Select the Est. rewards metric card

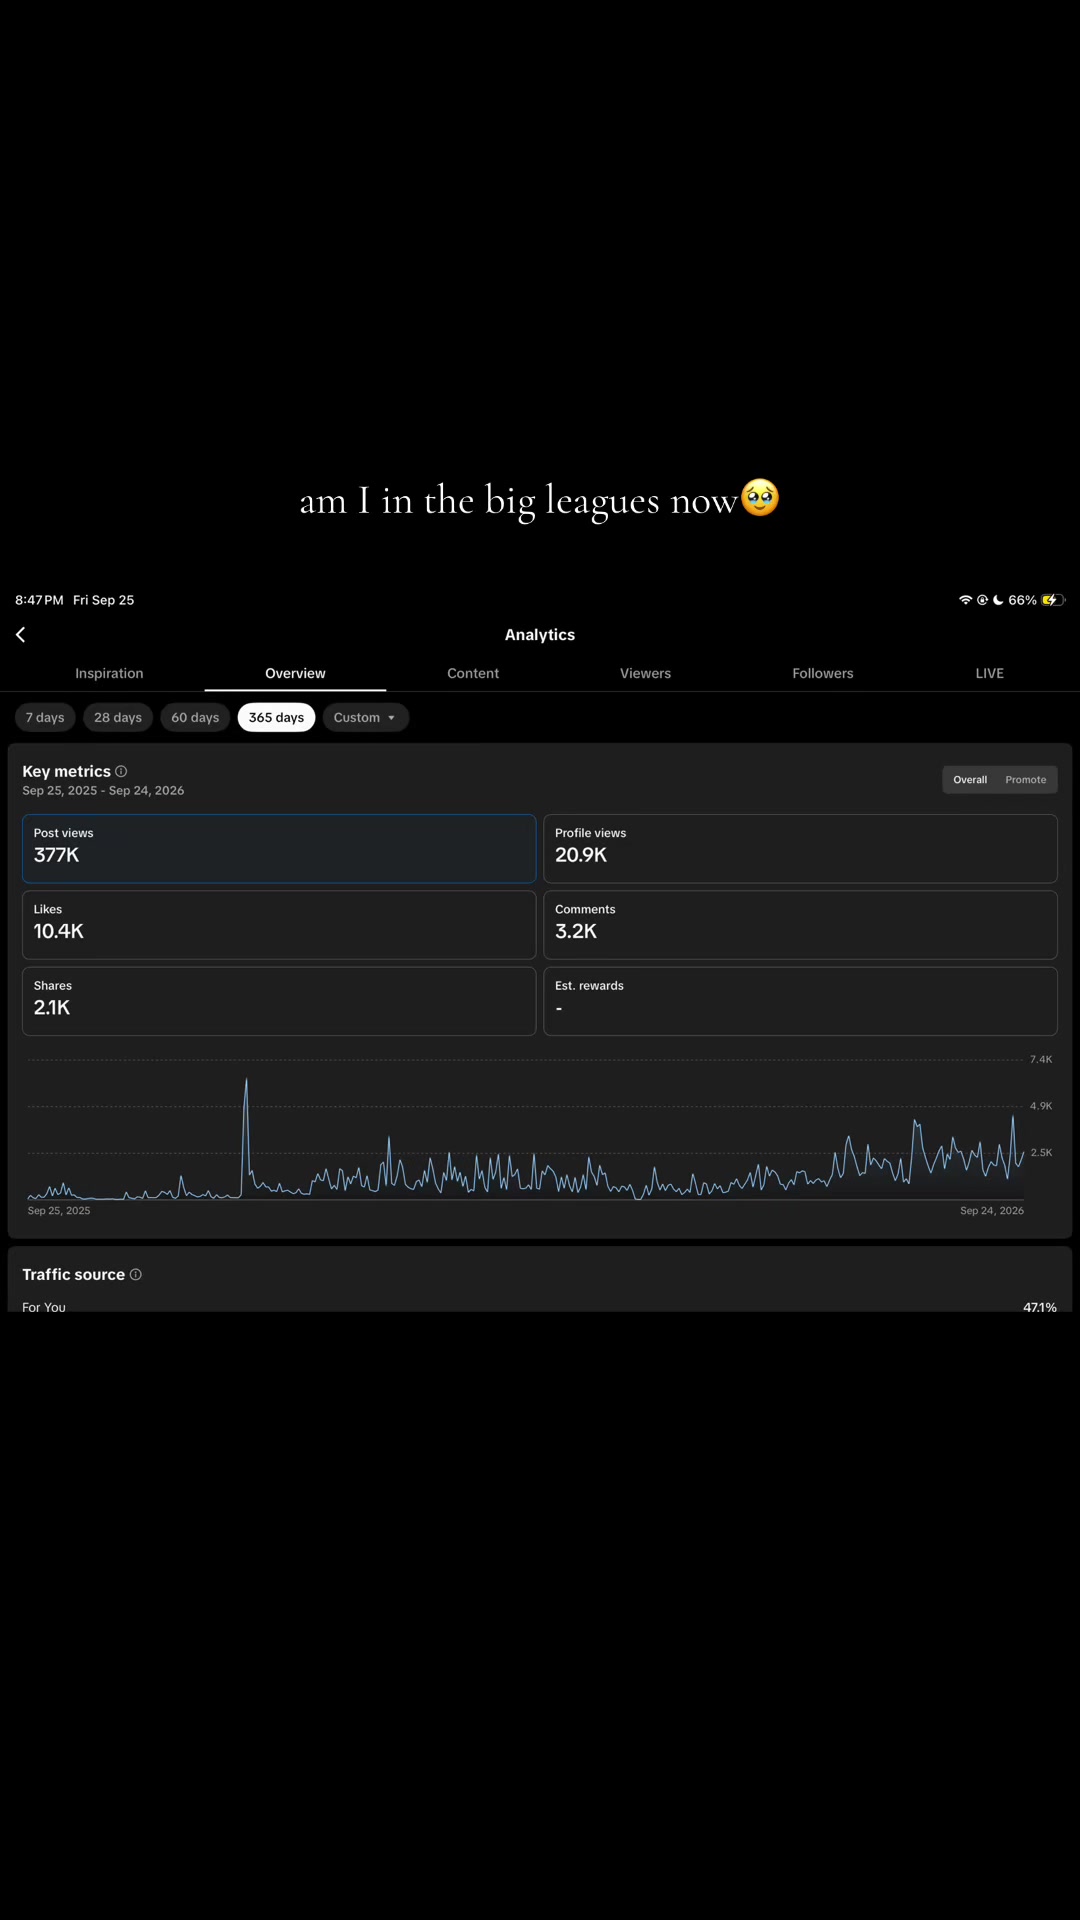[800, 1001]
